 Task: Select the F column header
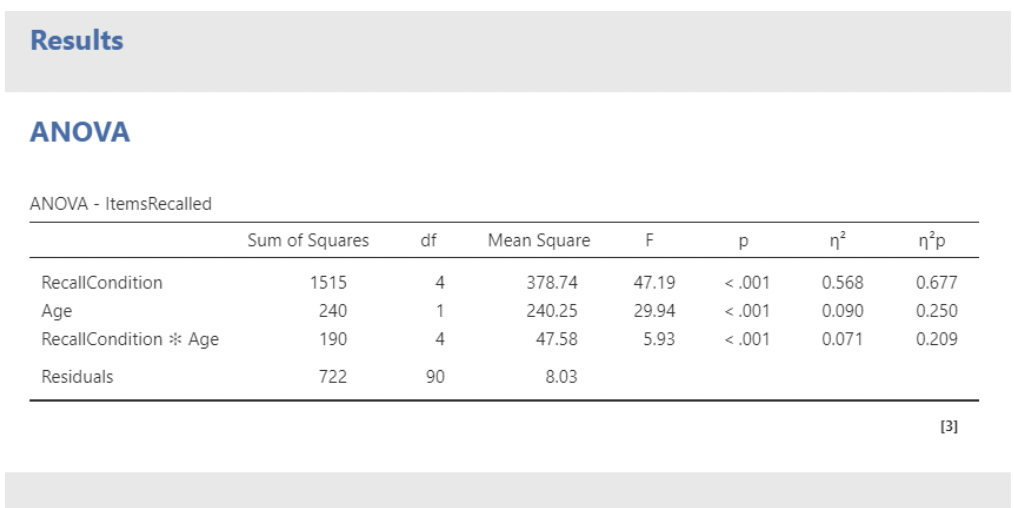651,240
